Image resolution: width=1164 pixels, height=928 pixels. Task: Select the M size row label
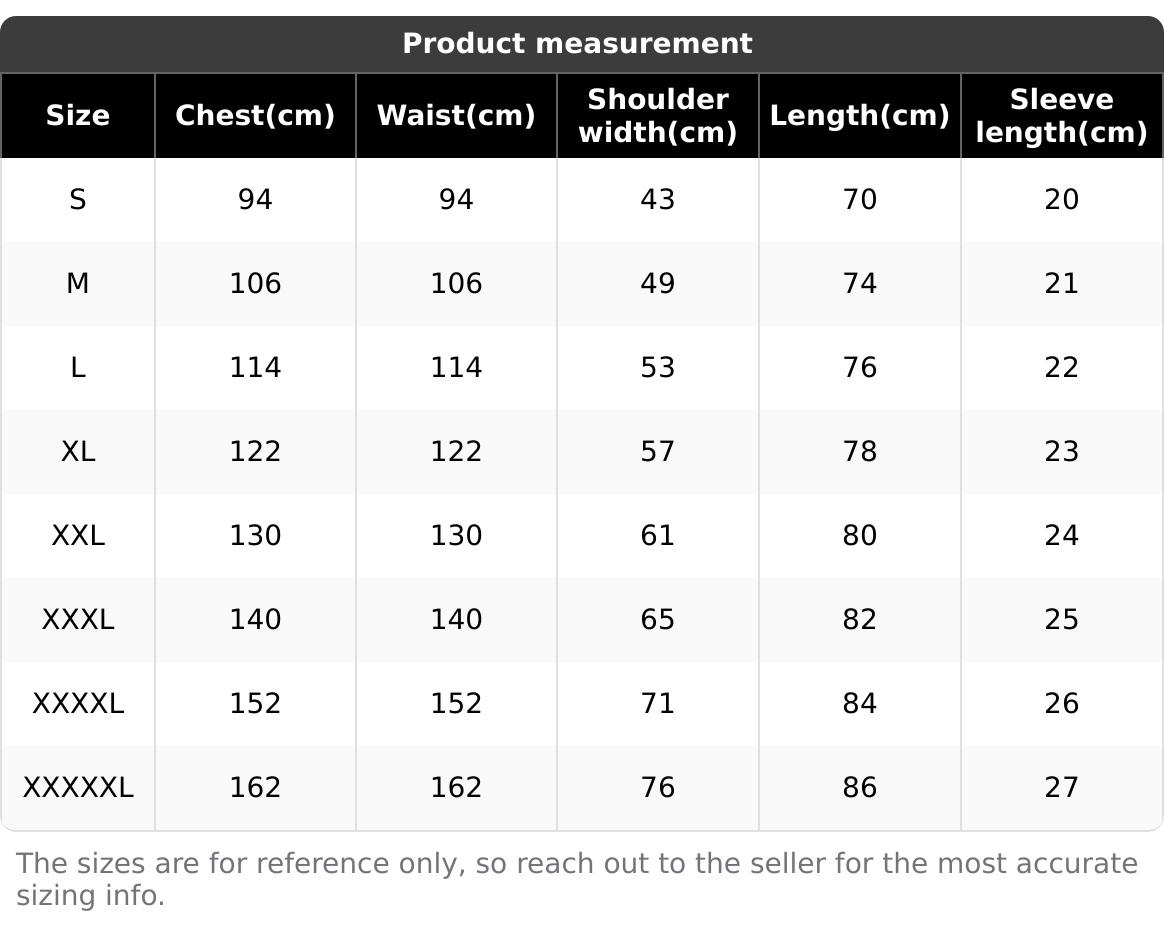click(78, 284)
